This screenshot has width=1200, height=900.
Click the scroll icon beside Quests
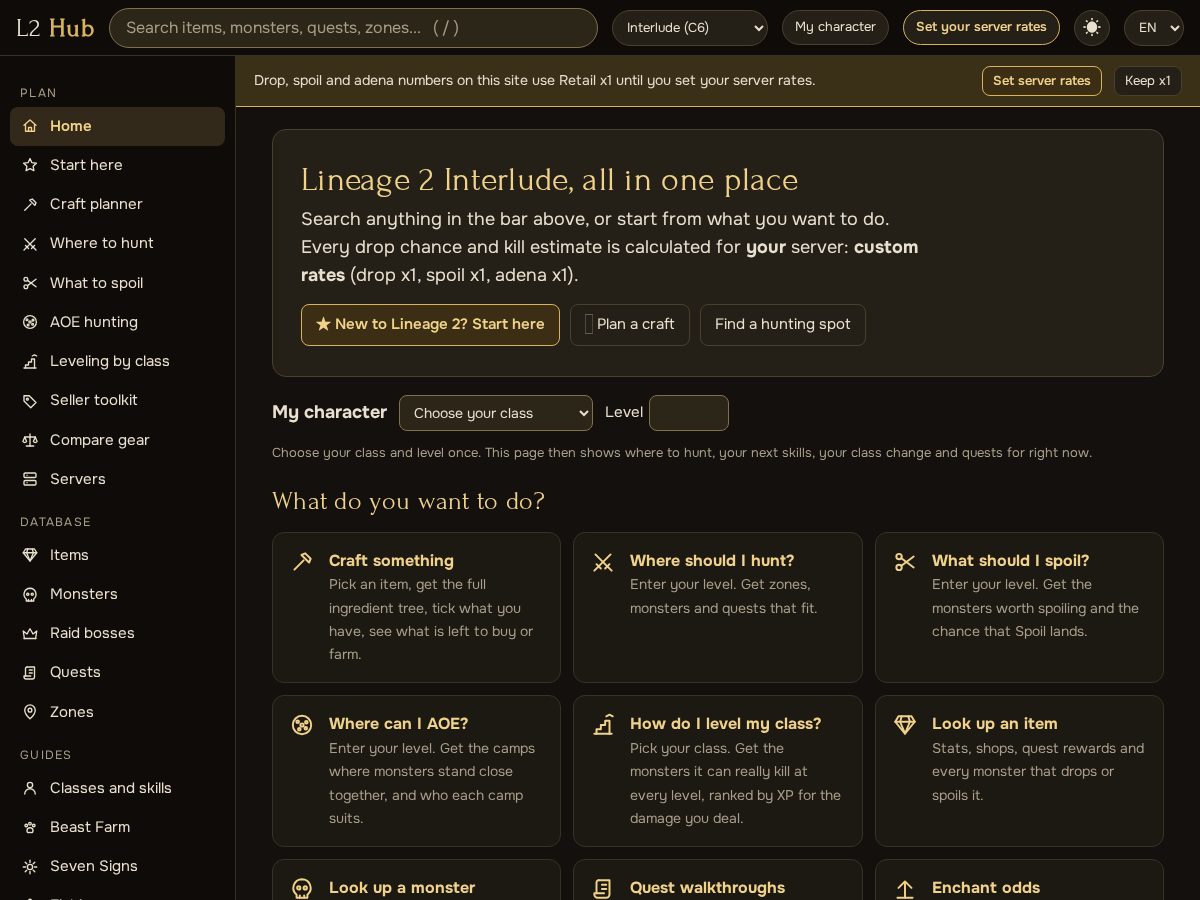point(30,672)
